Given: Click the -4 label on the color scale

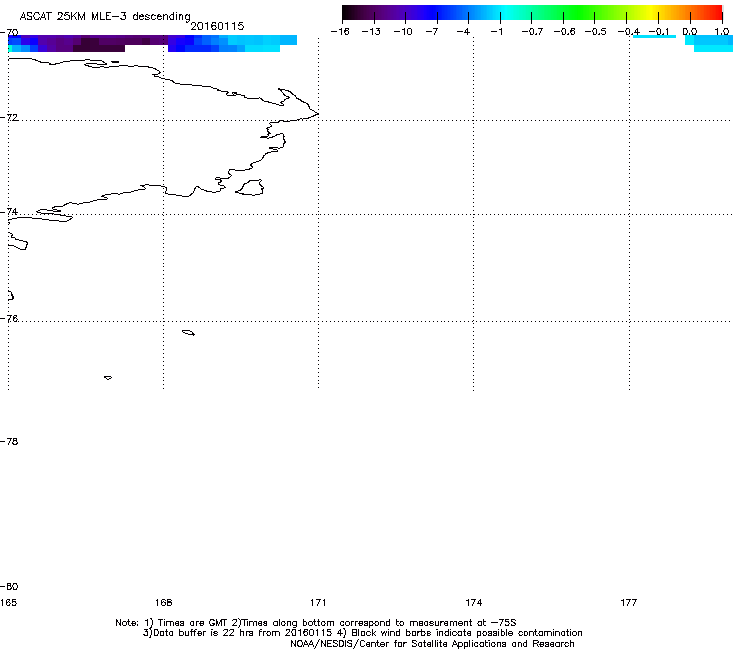Looking at the screenshot, I should click(x=464, y=32).
